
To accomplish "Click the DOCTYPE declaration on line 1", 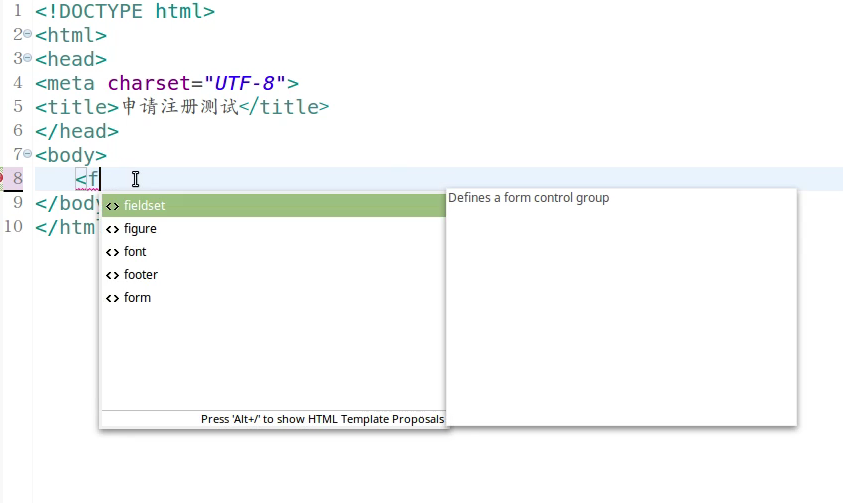I will pyautogui.click(x=124, y=12).
